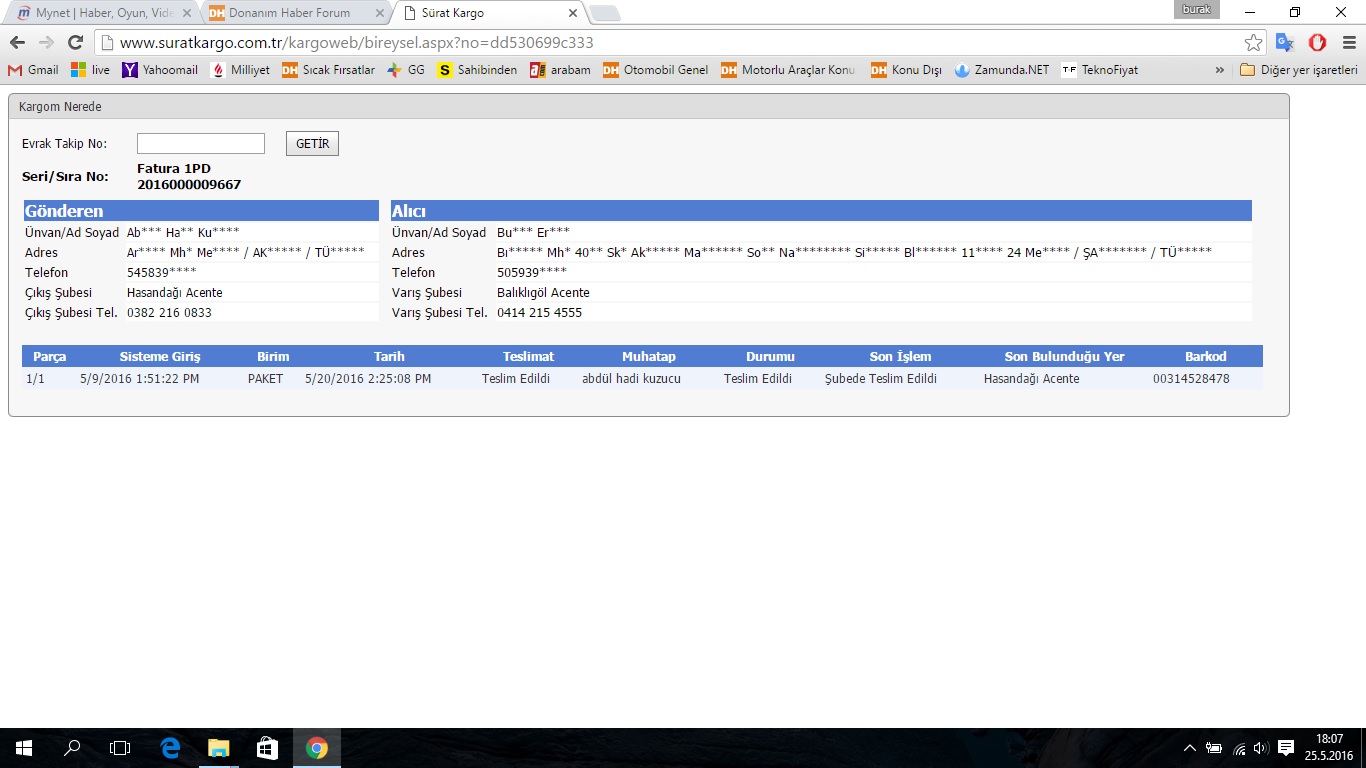Viewport: 1366px width, 768px height.
Task: Open the GG bookmark
Action: tap(406, 70)
